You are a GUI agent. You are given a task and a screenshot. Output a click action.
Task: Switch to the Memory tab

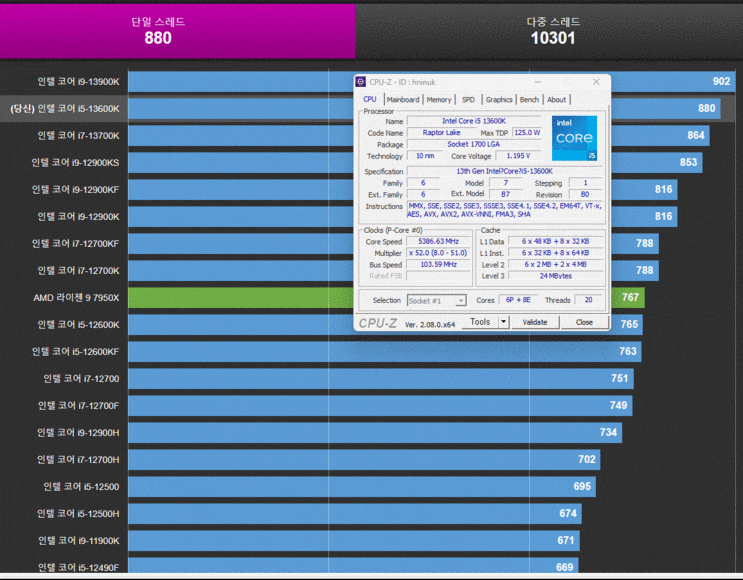439,100
